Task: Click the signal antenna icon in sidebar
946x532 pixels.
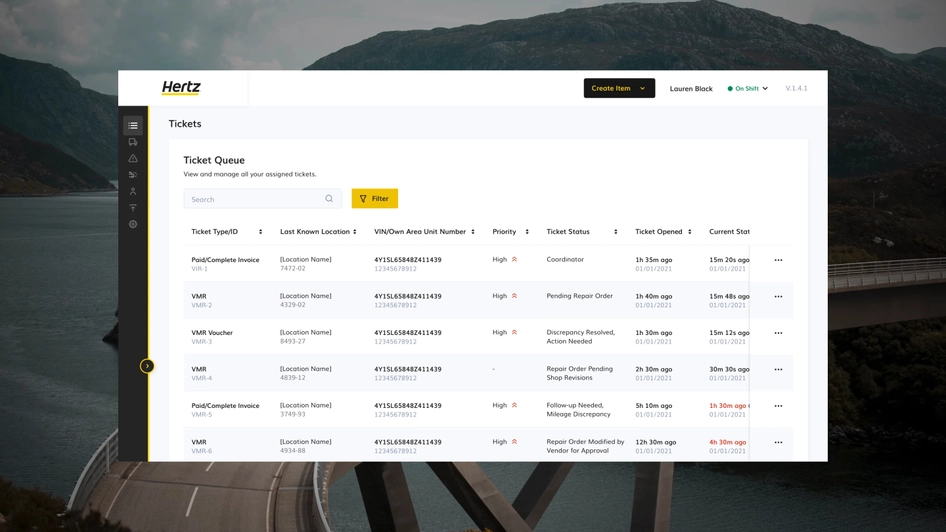Action: 133,207
